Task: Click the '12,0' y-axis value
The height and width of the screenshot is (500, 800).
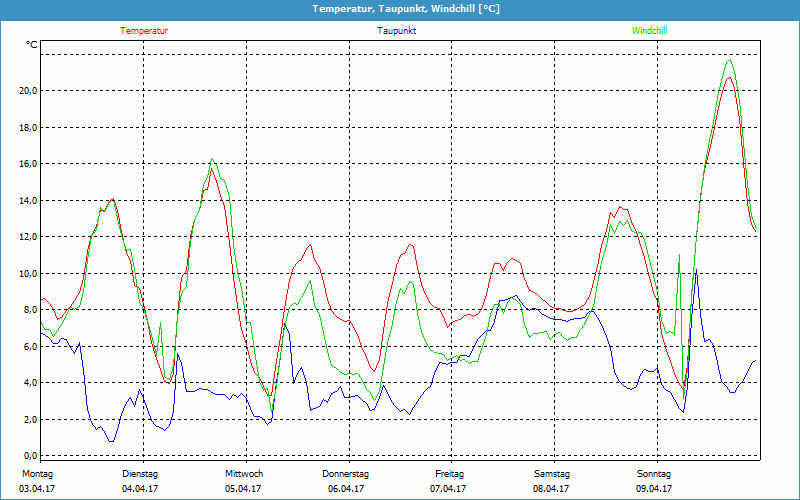Action: click(x=28, y=237)
